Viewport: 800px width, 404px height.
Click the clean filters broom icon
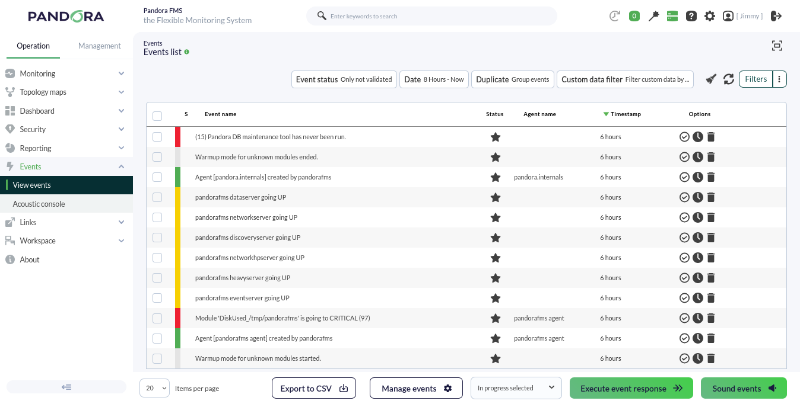[x=711, y=79]
